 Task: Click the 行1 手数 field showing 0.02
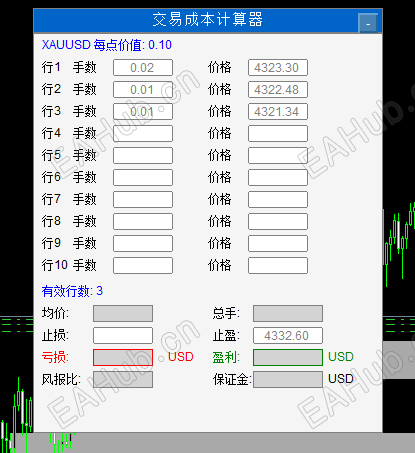pyautogui.click(x=143, y=68)
